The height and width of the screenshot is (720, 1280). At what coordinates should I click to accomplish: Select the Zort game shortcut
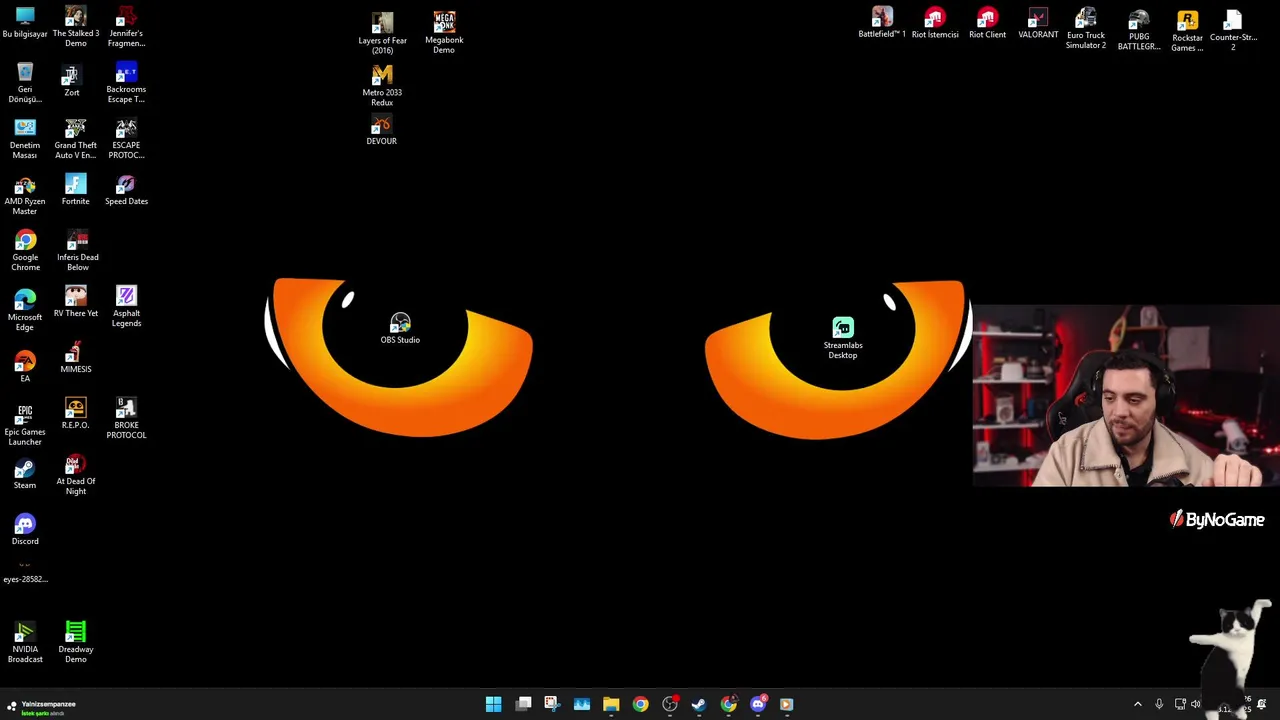[x=72, y=81]
